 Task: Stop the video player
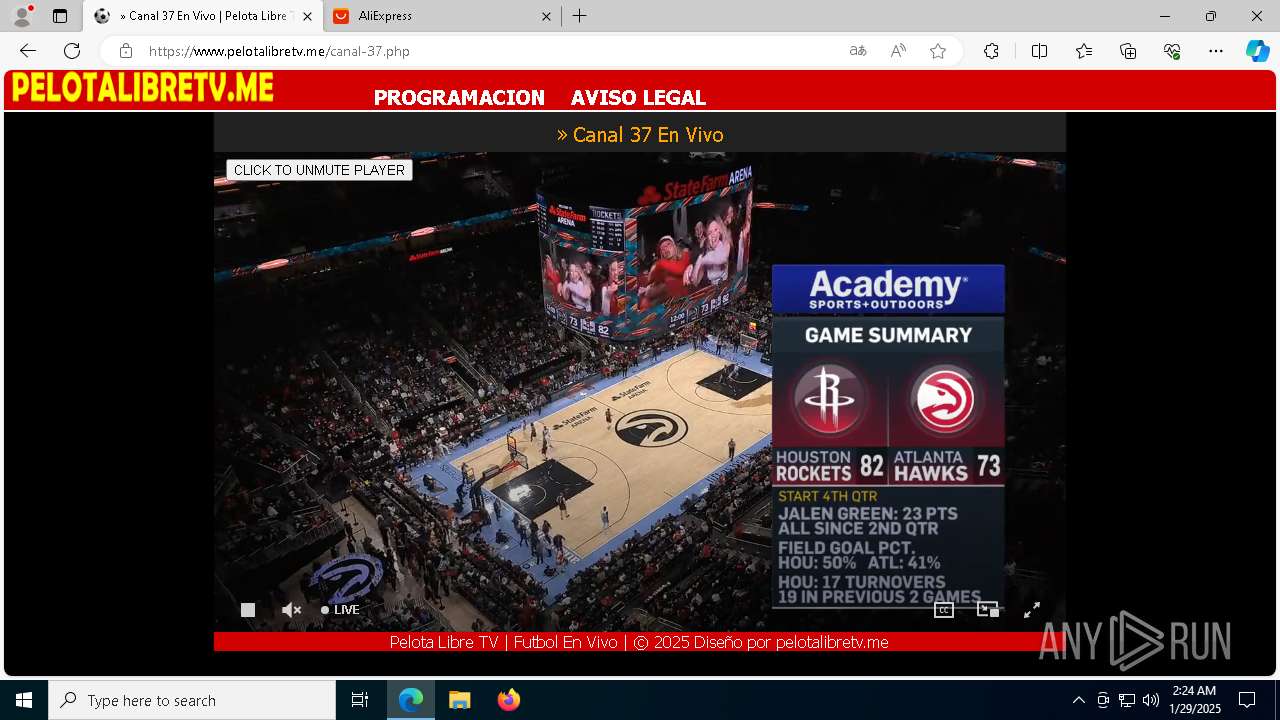point(248,610)
